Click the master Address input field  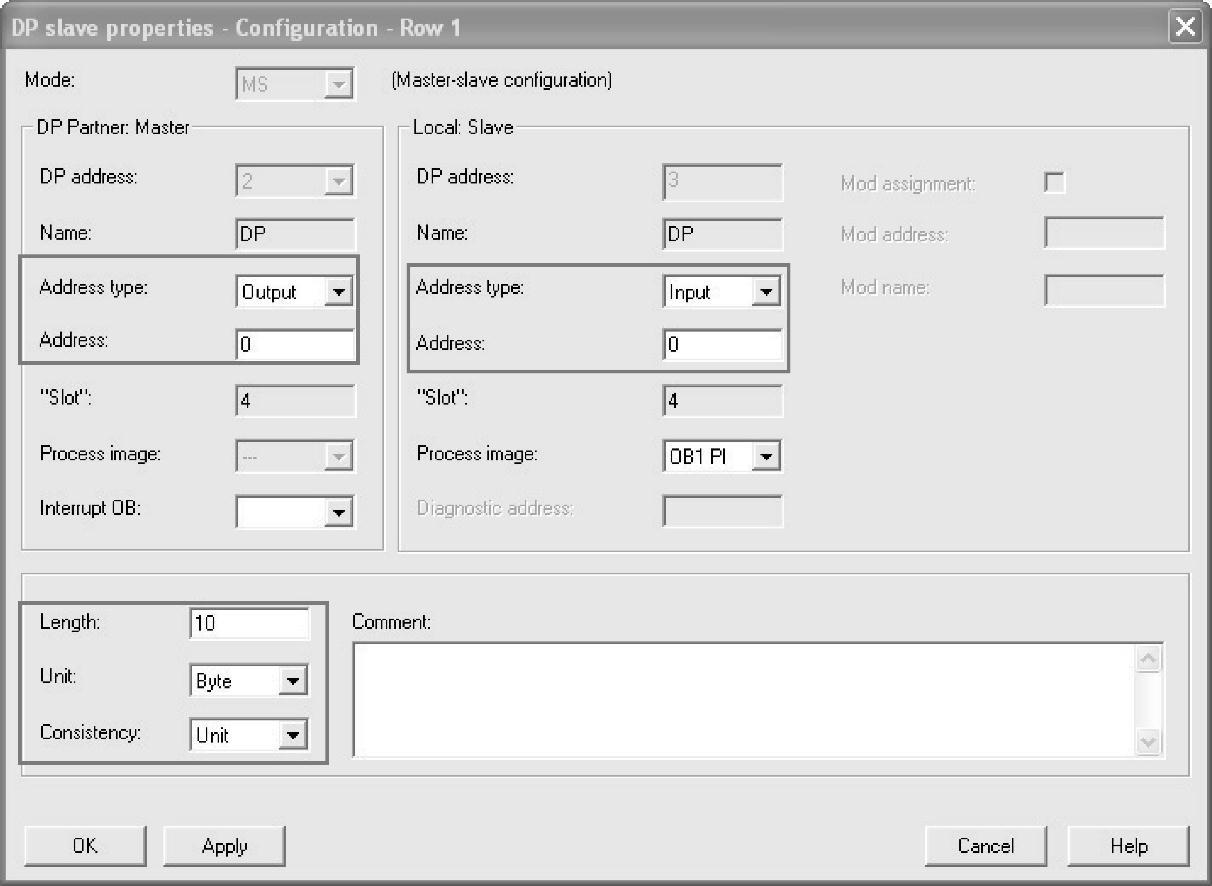pyautogui.click(x=295, y=345)
